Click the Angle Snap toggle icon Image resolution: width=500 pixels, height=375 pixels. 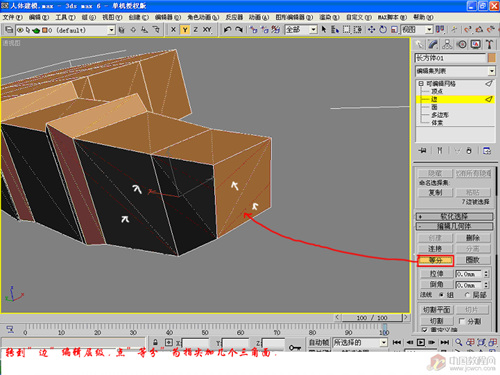[x=479, y=30]
